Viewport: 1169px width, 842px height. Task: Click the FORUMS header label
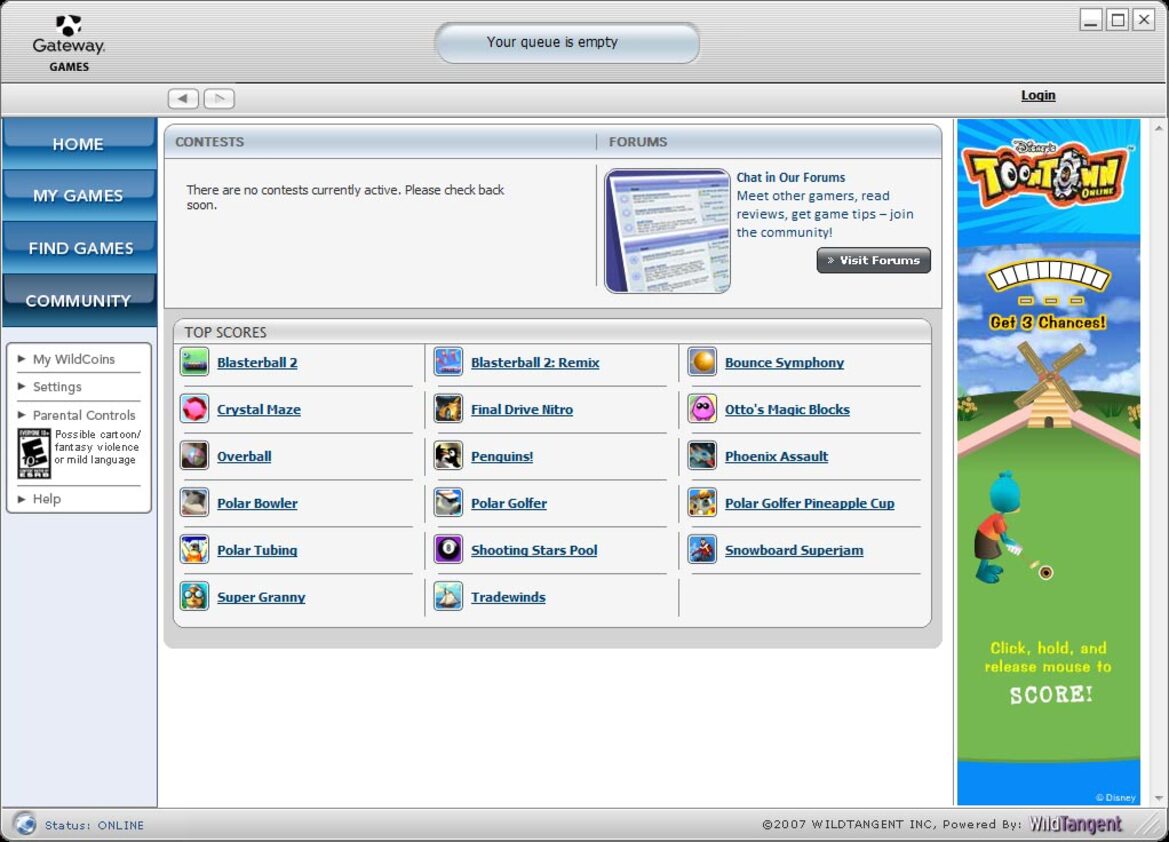638,142
